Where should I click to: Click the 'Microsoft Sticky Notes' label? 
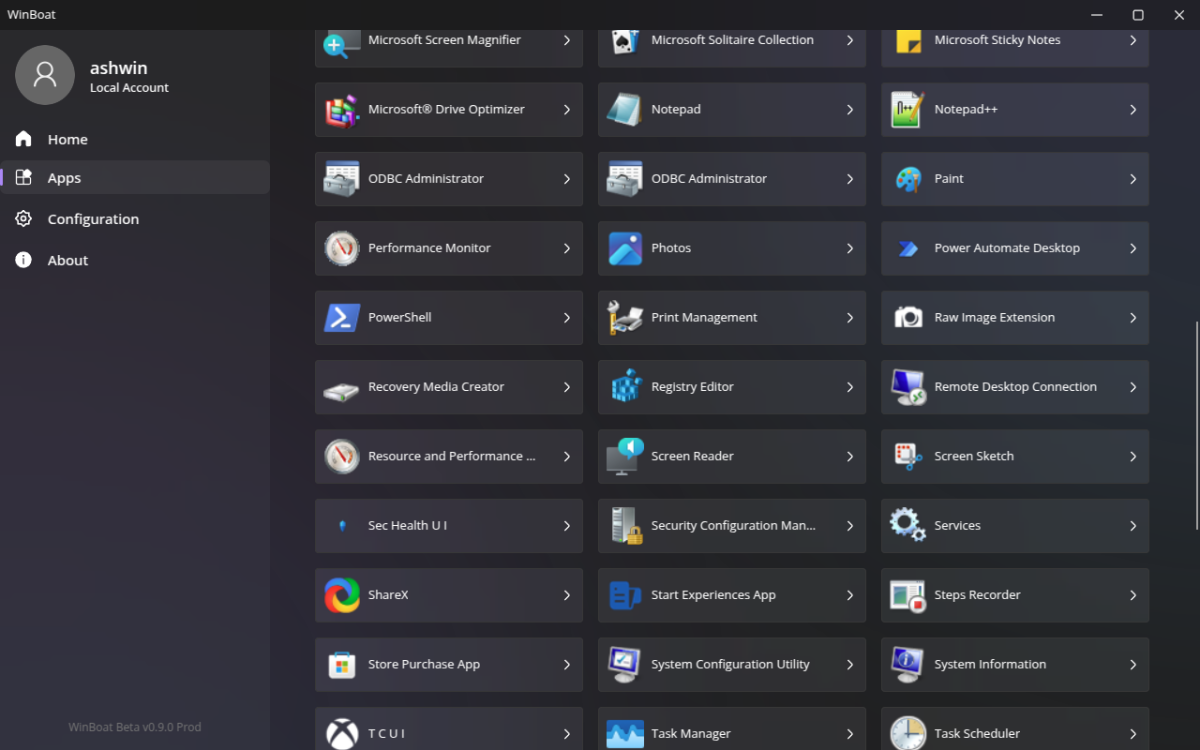[997, 40]
